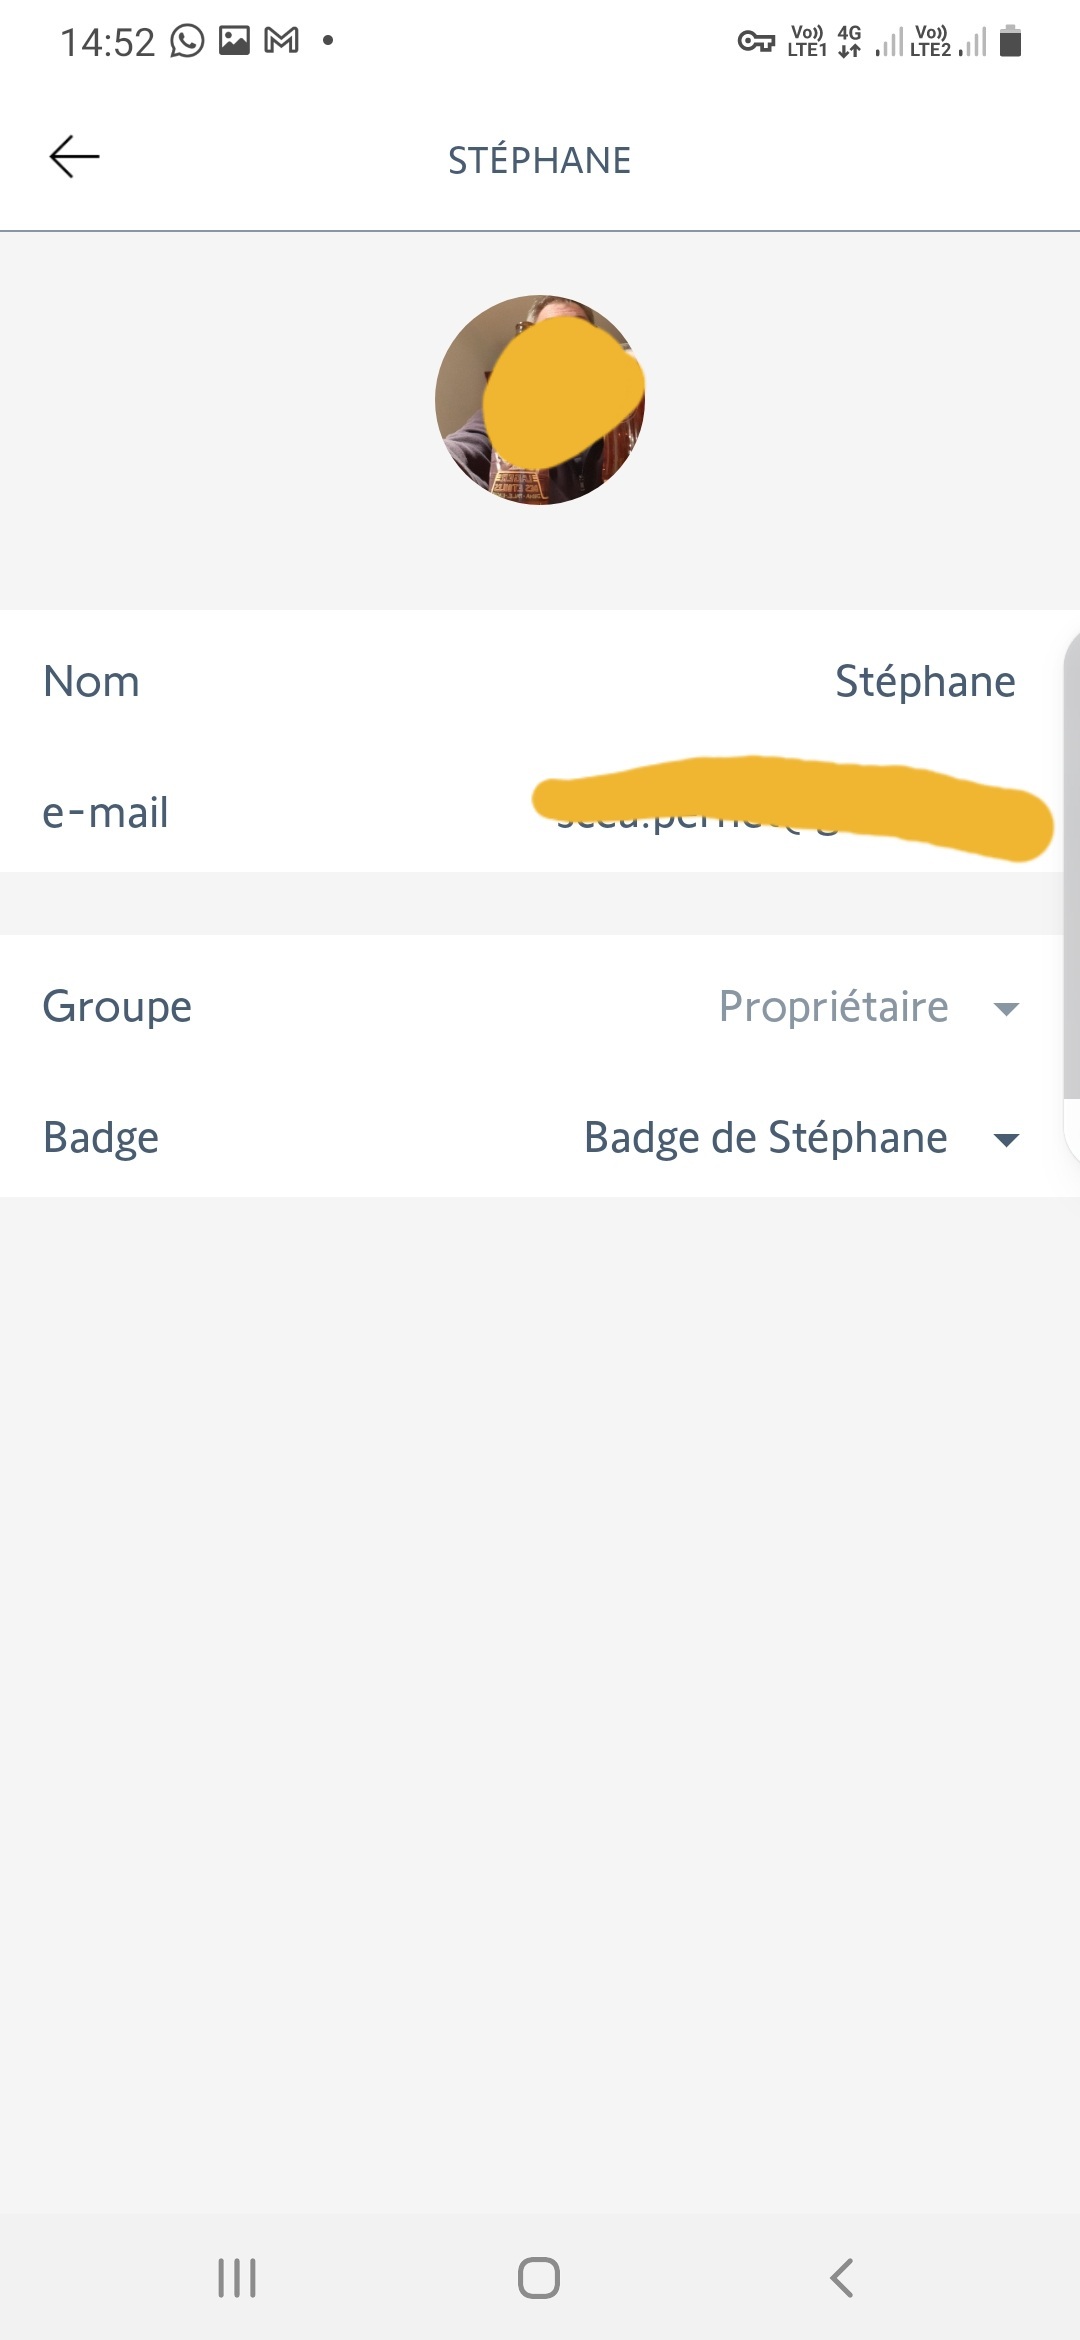The width and height of the screenshot is (1080, 2340).
Task: Open recent apps from navigation bar
Action: tap(237, 2278)
